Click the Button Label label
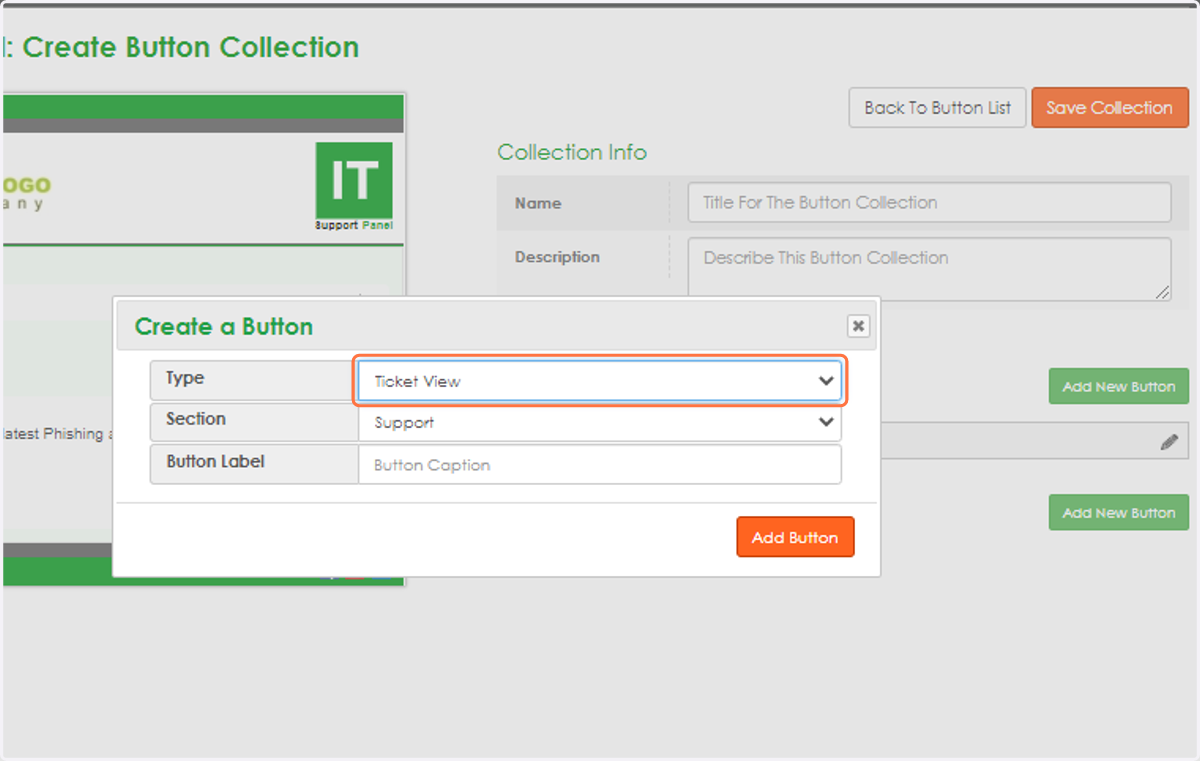1200x761 pixels. click(215, 462)
